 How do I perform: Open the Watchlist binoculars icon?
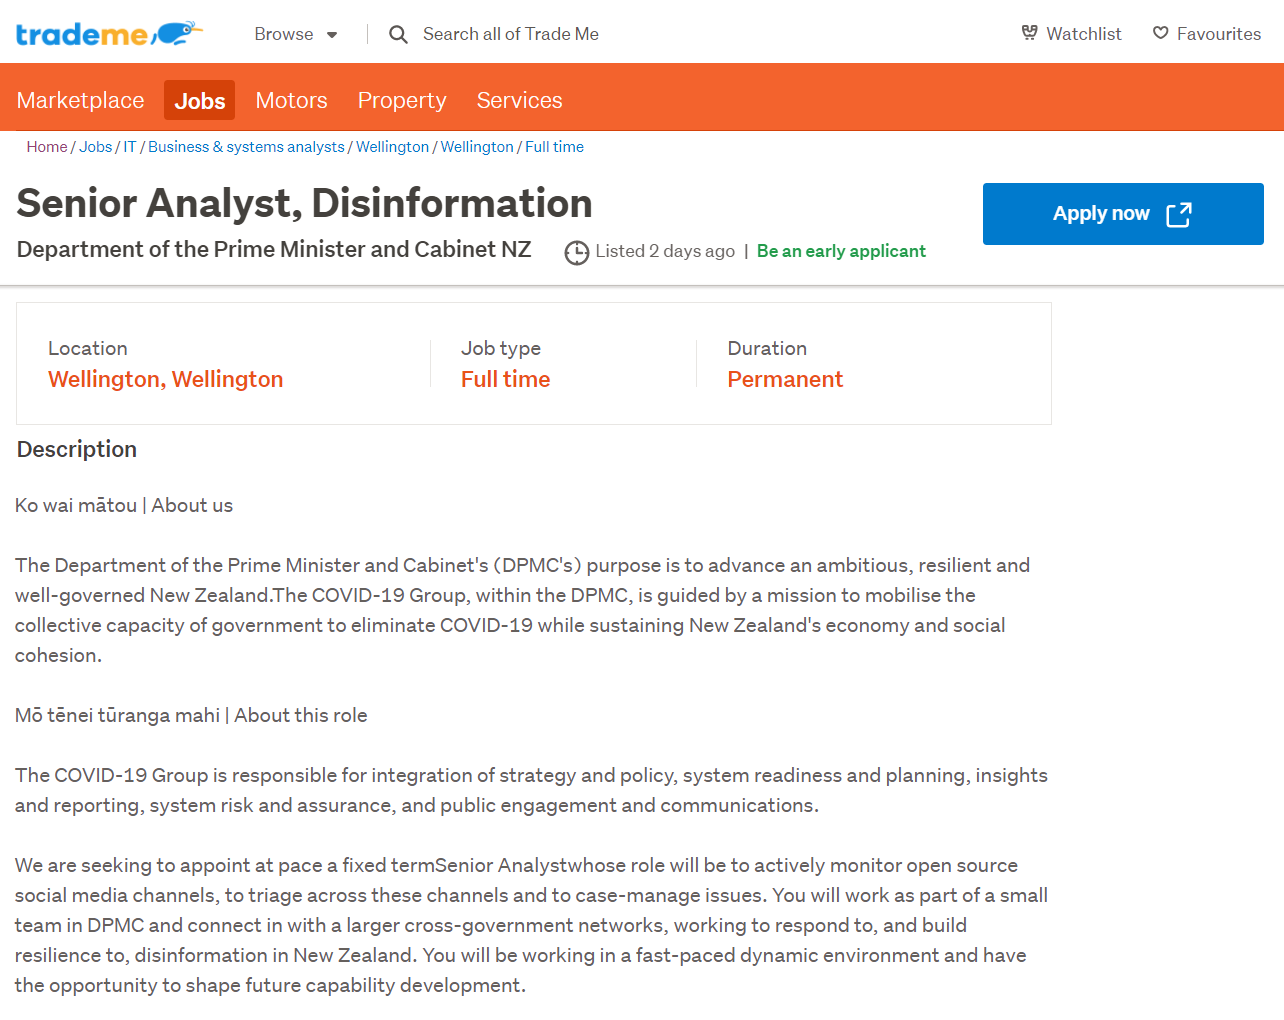(1030, 33)
